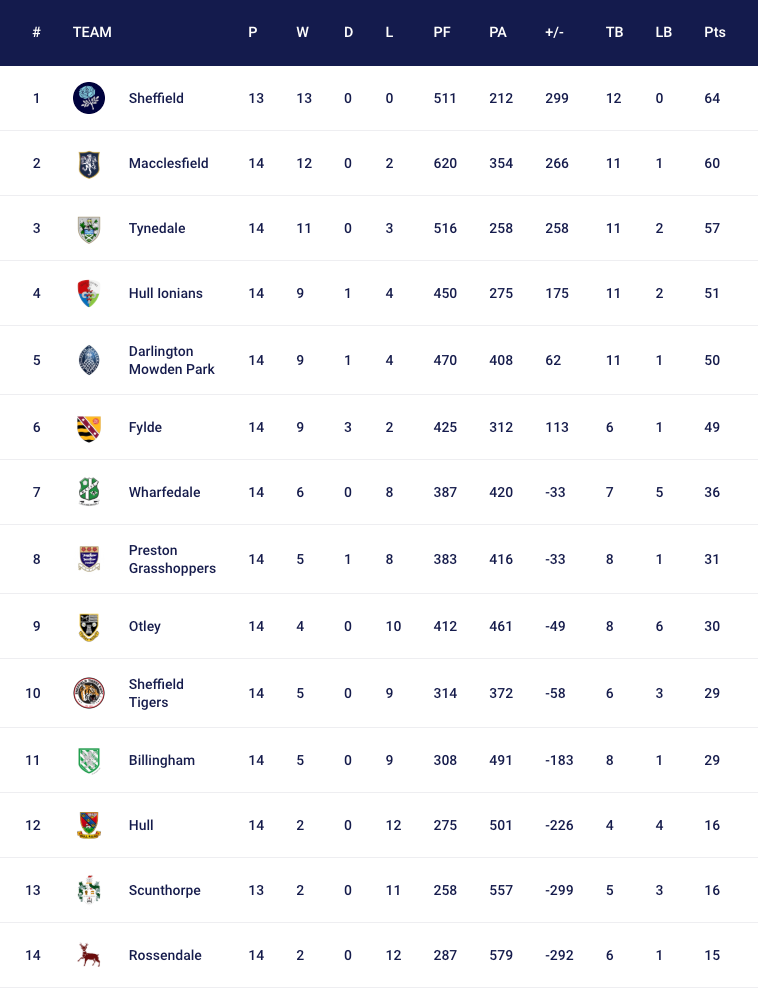Select the Tynedale team badge
This screenshot has height=988, width=758.
pyautogui.click(x=89, y=228)
